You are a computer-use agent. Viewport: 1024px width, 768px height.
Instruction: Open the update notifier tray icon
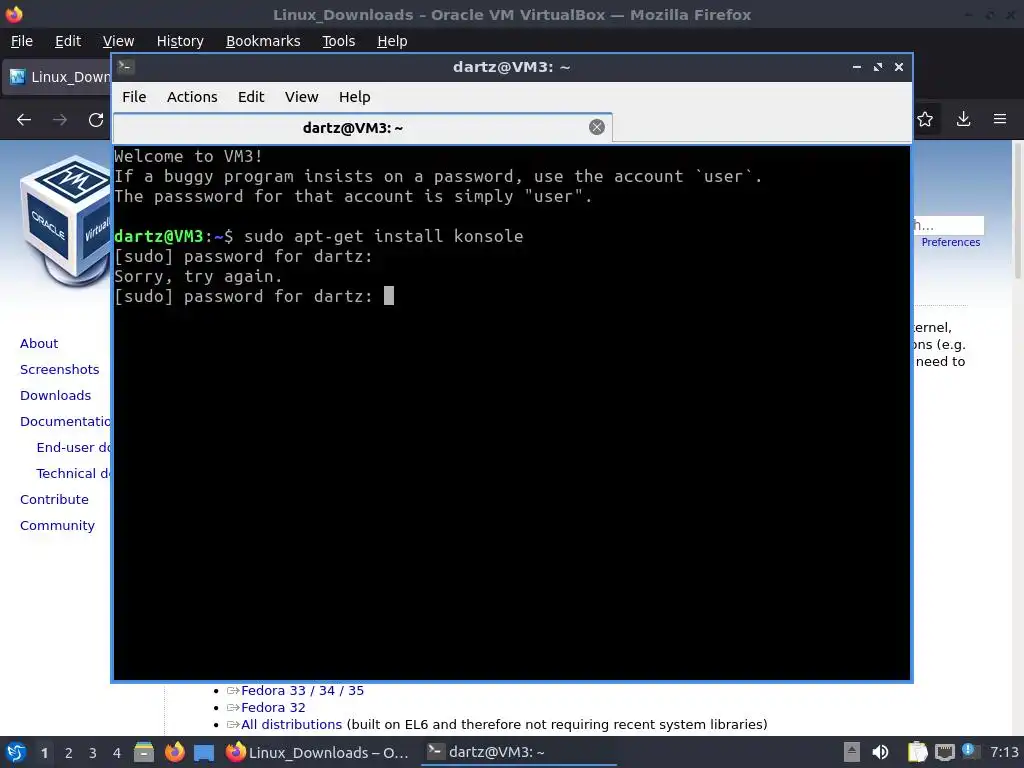point(970,751)
